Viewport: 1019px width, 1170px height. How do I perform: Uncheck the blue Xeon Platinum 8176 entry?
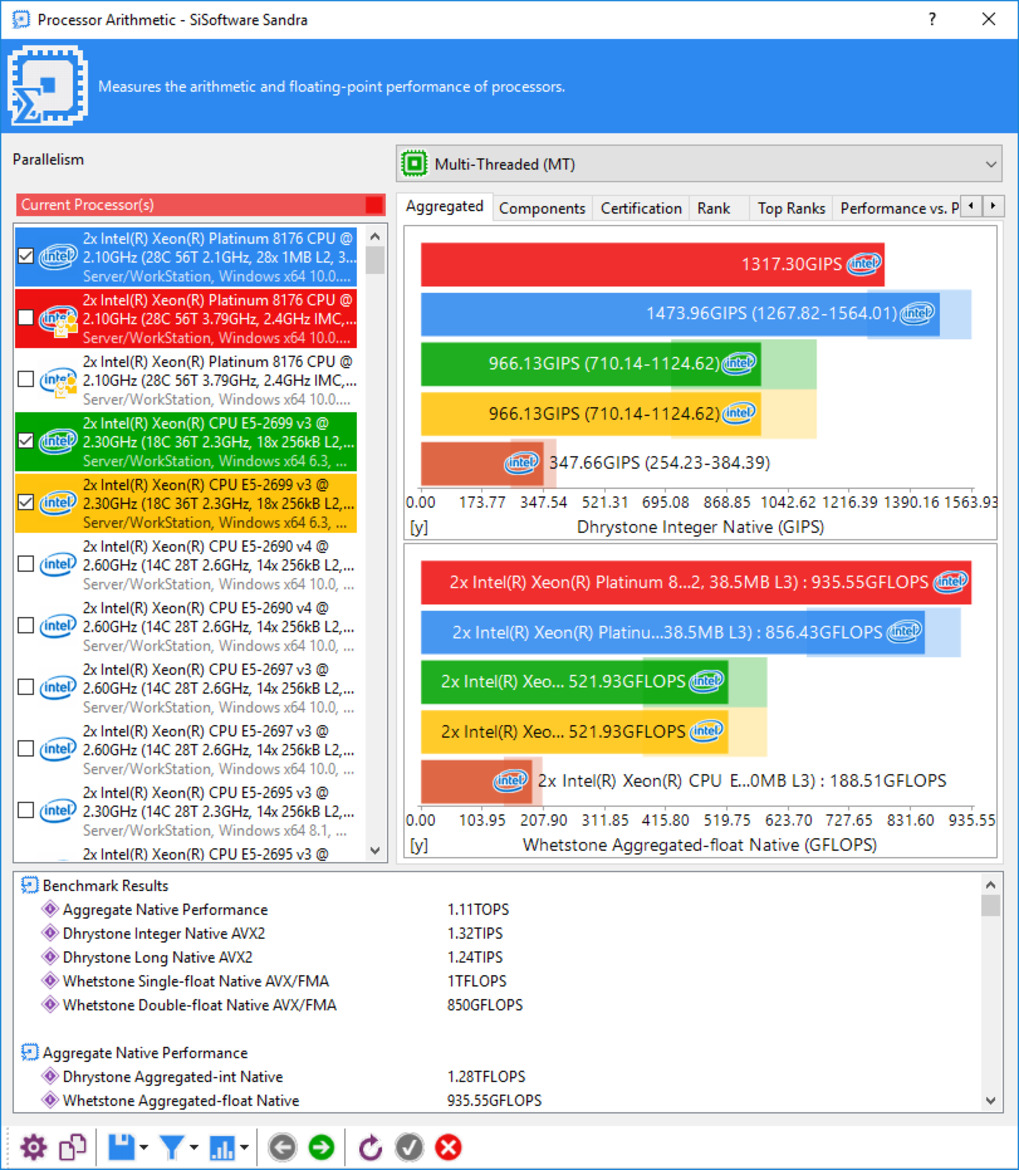point(26,257)
